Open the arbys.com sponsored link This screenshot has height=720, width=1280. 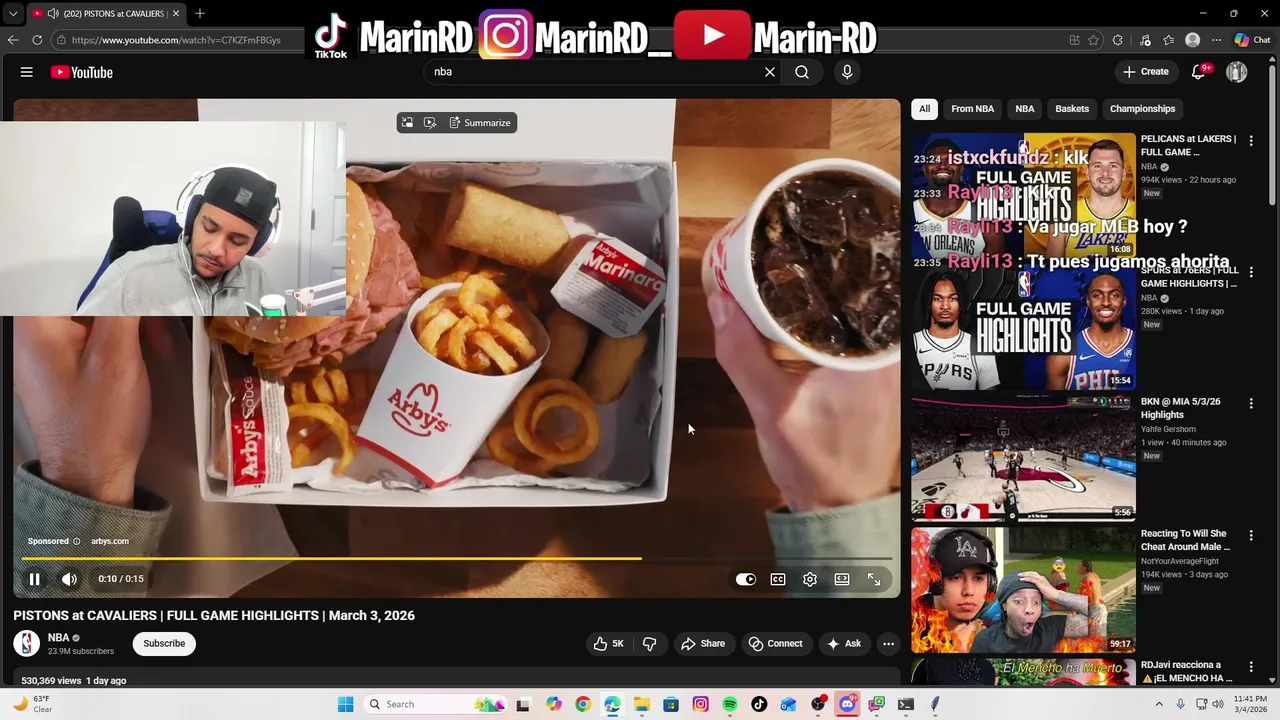pyautogui.click(x=110, y=541)
